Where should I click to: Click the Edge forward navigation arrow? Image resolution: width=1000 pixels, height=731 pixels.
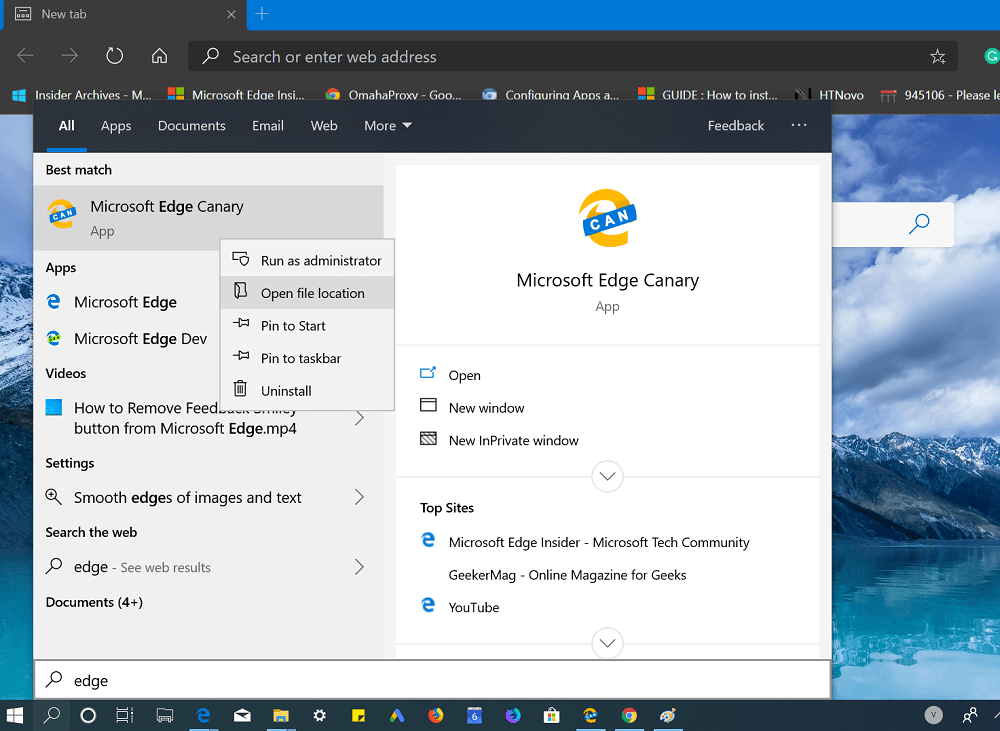click(70, 56)
